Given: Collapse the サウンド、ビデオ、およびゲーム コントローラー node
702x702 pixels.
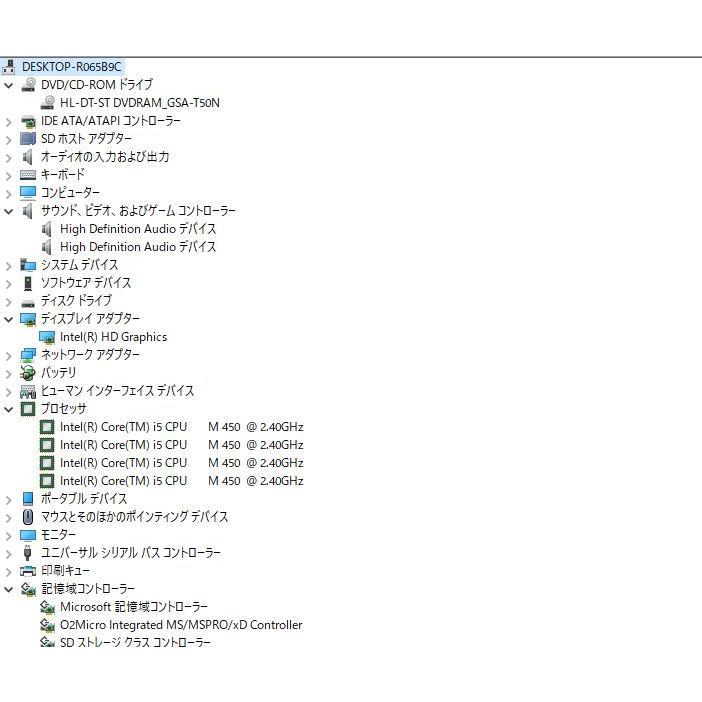Looking at the screenshot, I should coord(9,211).
